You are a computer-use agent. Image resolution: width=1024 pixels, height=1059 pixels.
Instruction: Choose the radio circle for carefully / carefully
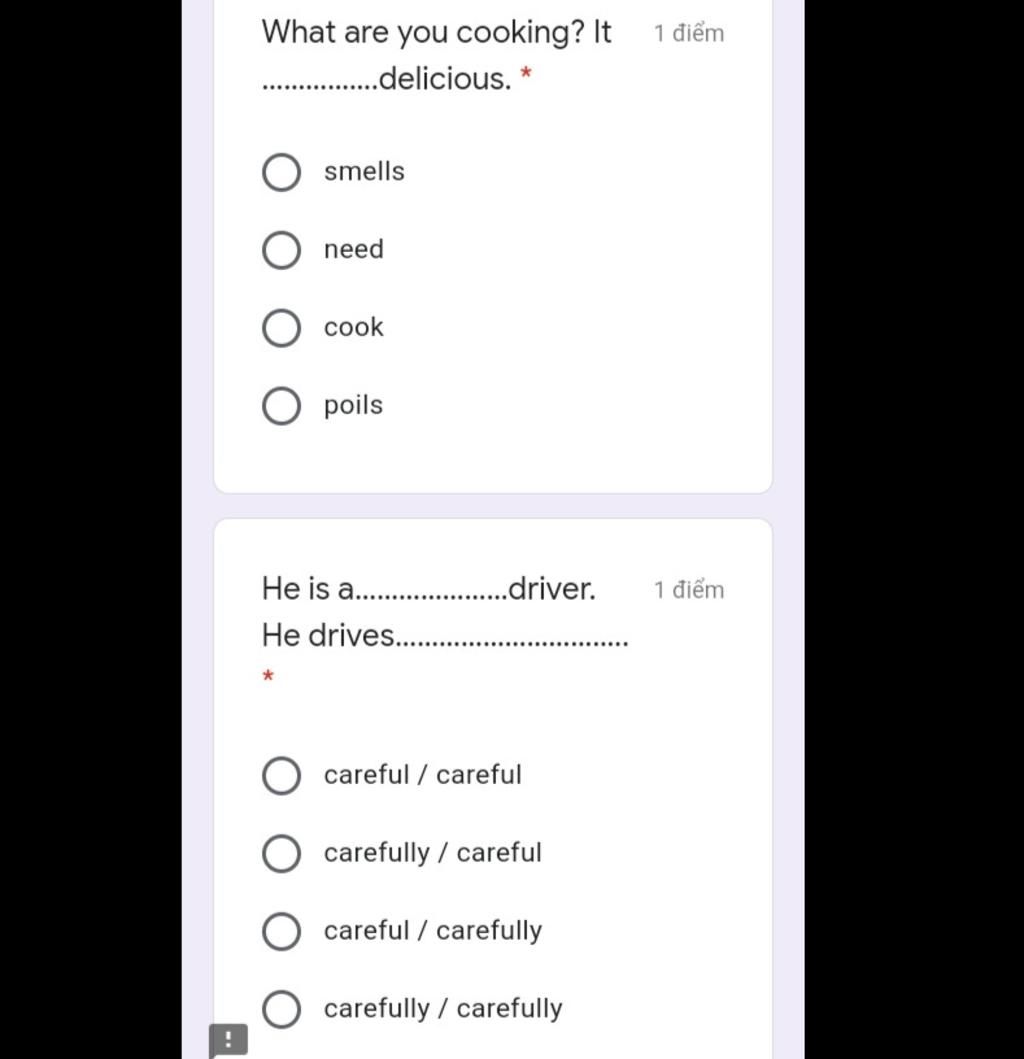(281, 1010)
